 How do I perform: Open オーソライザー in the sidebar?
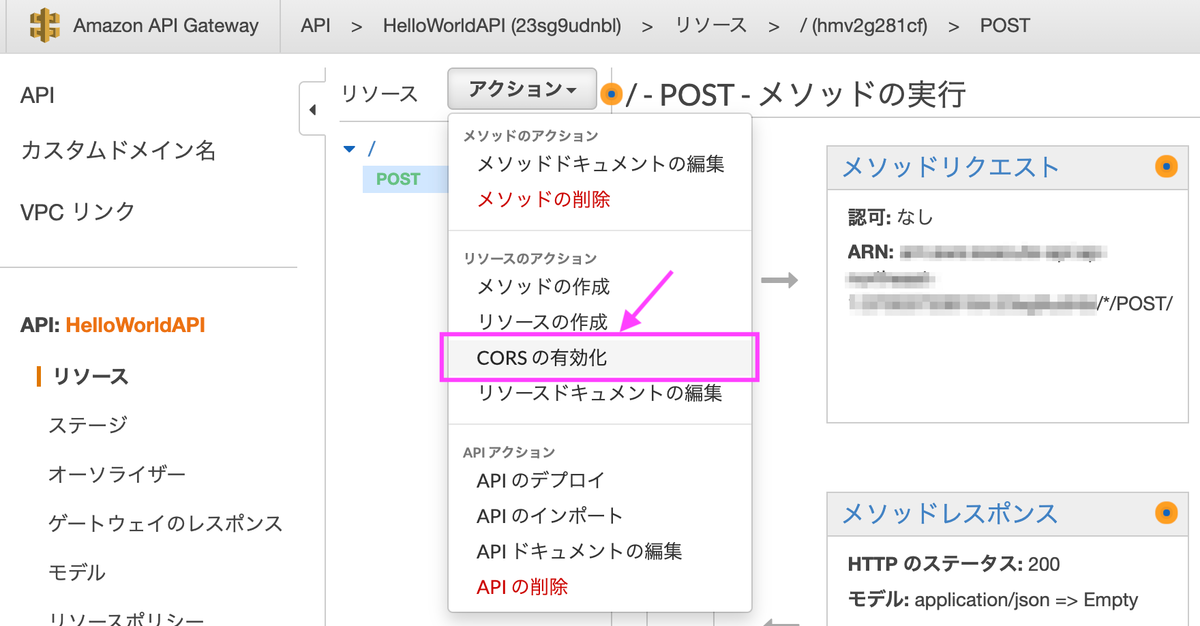pos(117,474)
